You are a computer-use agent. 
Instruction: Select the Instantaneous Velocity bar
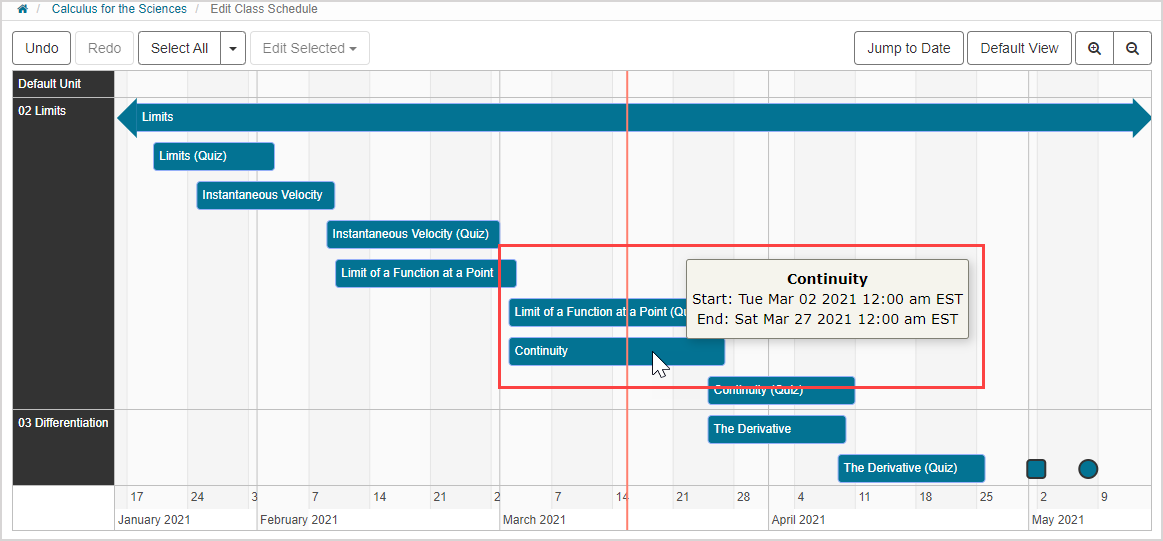click(x=265, y=195)
